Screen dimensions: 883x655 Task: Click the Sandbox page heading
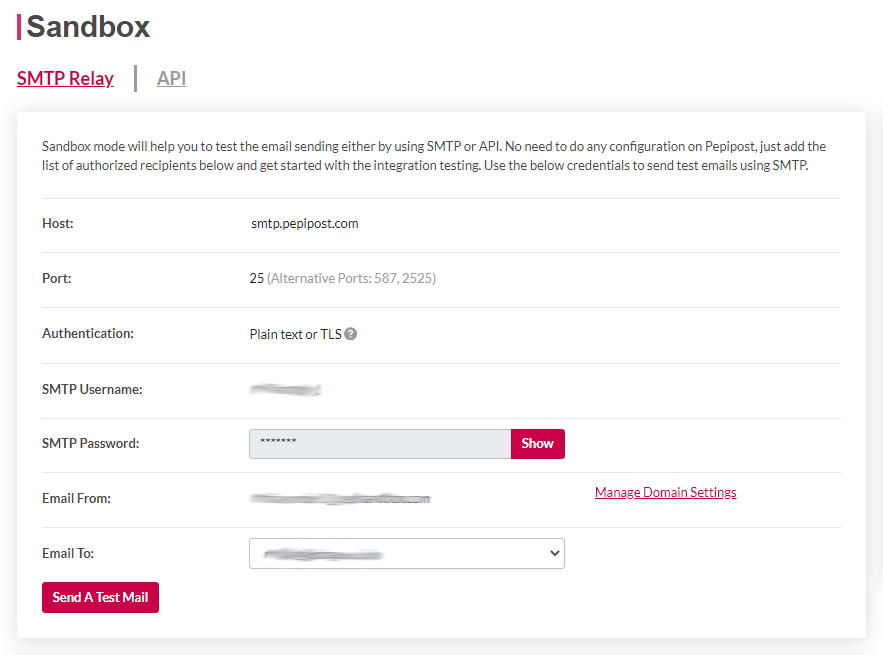pos(88,26)
